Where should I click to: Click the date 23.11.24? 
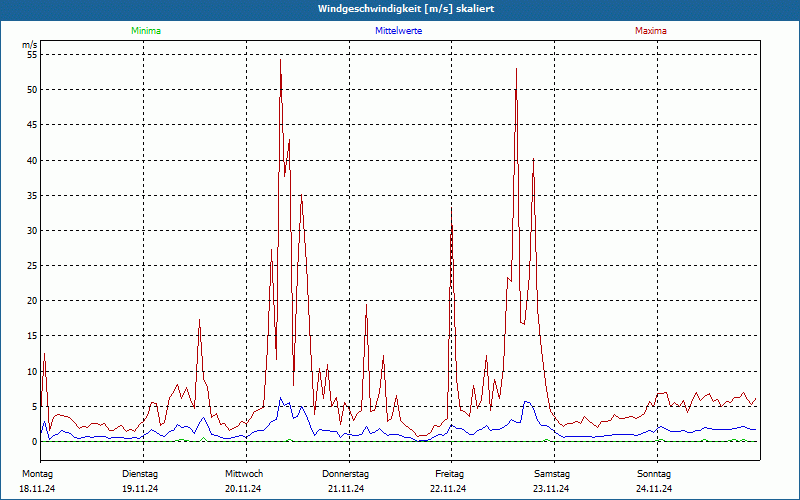[x=551, y=489]
